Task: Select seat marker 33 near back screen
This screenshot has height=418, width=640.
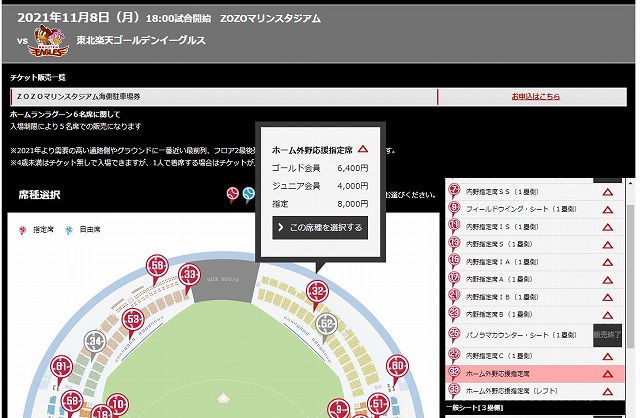Action: coord(189,275)
